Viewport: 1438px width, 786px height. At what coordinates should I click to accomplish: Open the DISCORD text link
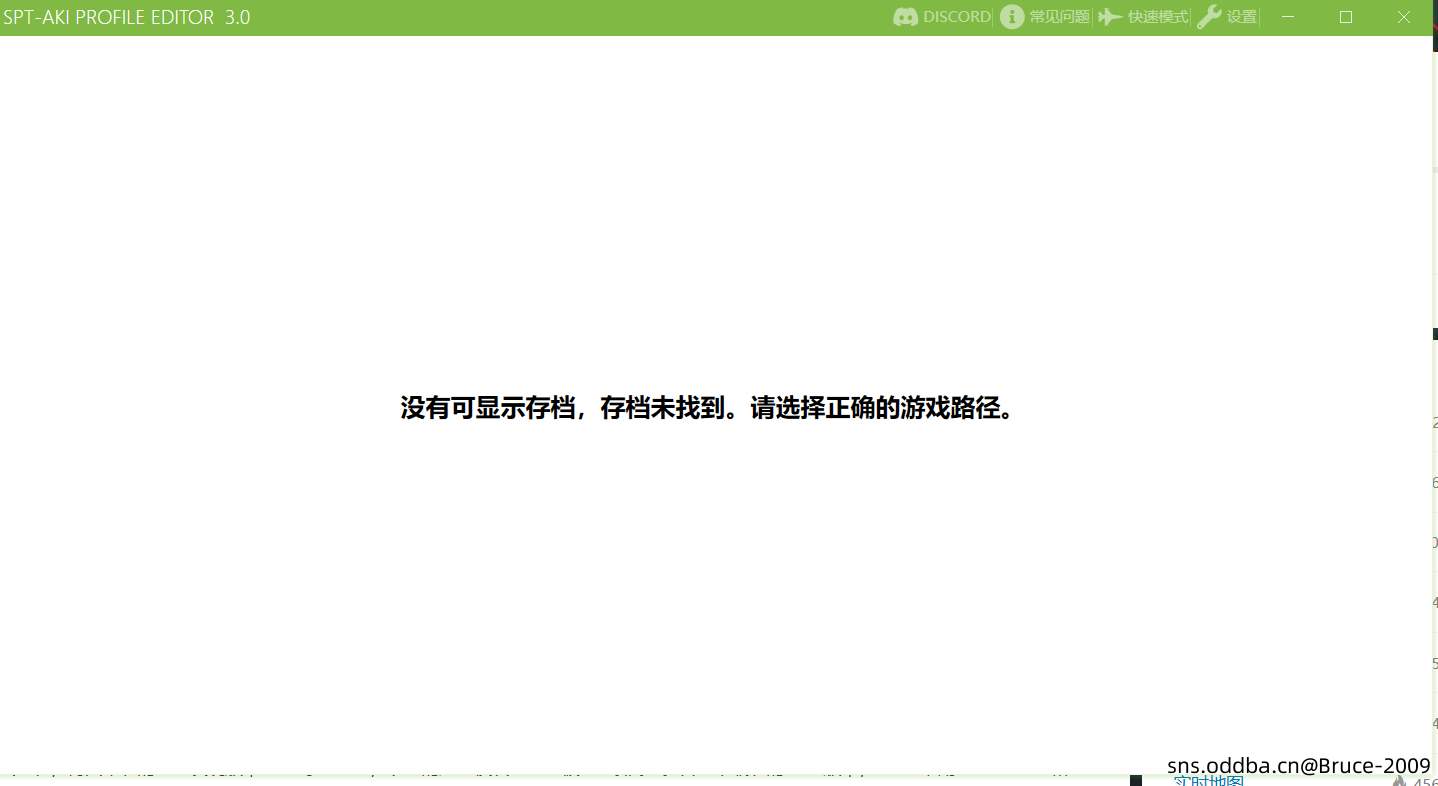[956, 17]
